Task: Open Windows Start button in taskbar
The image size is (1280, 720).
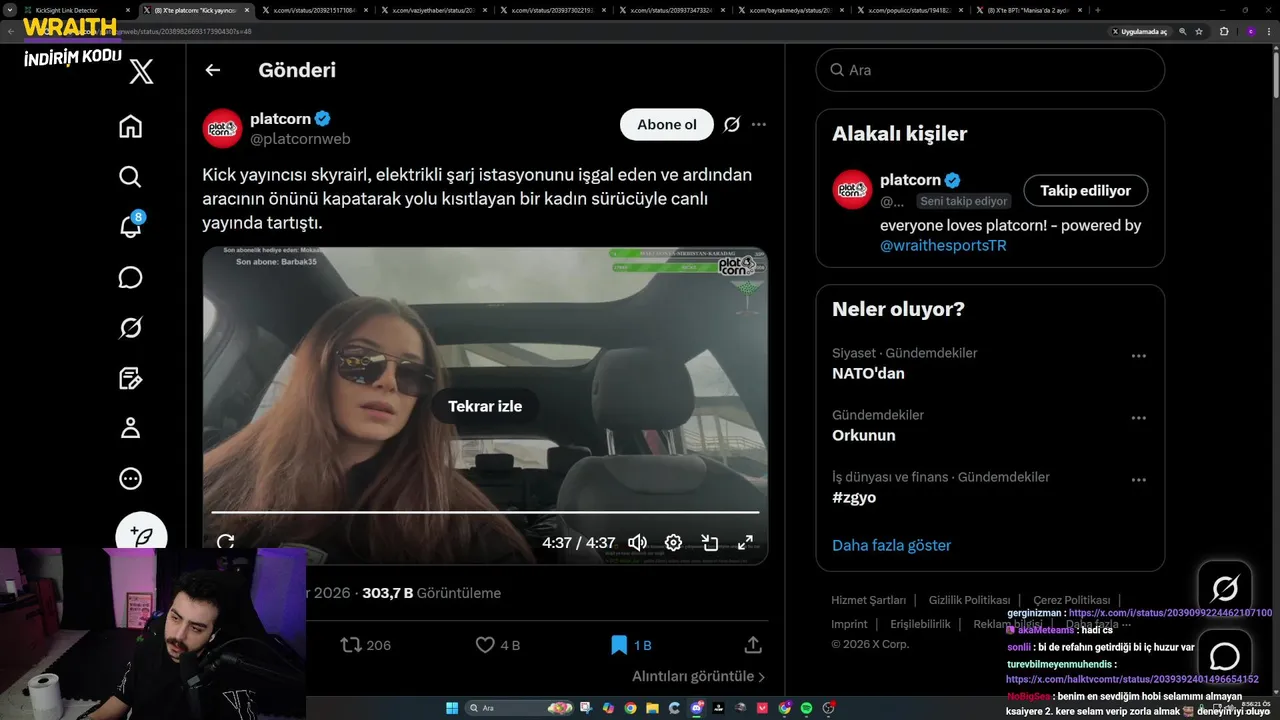Action: click(x=452, y=708)
